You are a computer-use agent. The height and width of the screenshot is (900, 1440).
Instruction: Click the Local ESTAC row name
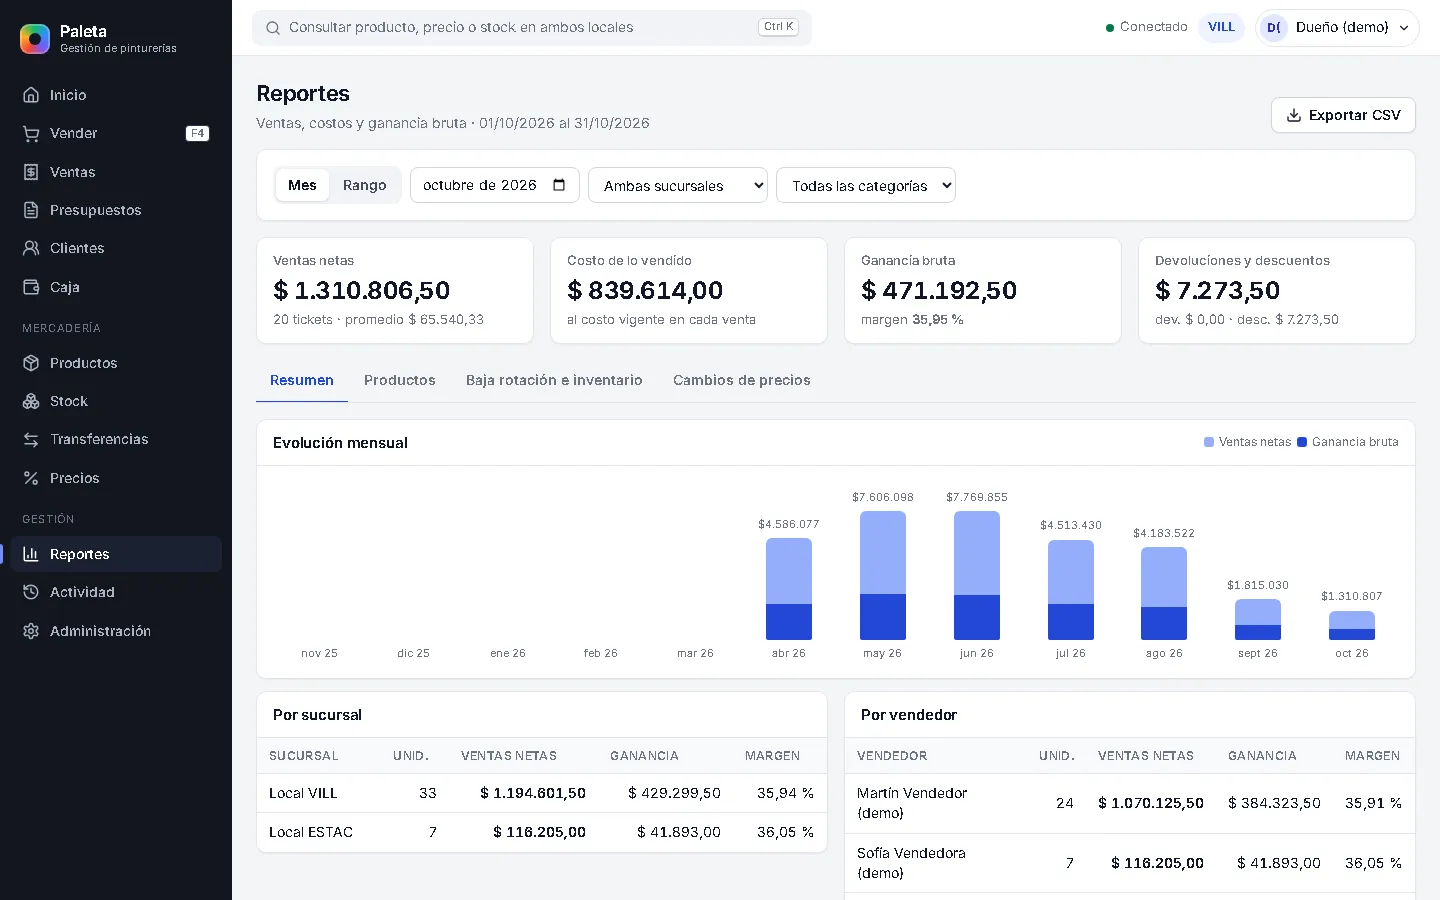coord(311,832)
